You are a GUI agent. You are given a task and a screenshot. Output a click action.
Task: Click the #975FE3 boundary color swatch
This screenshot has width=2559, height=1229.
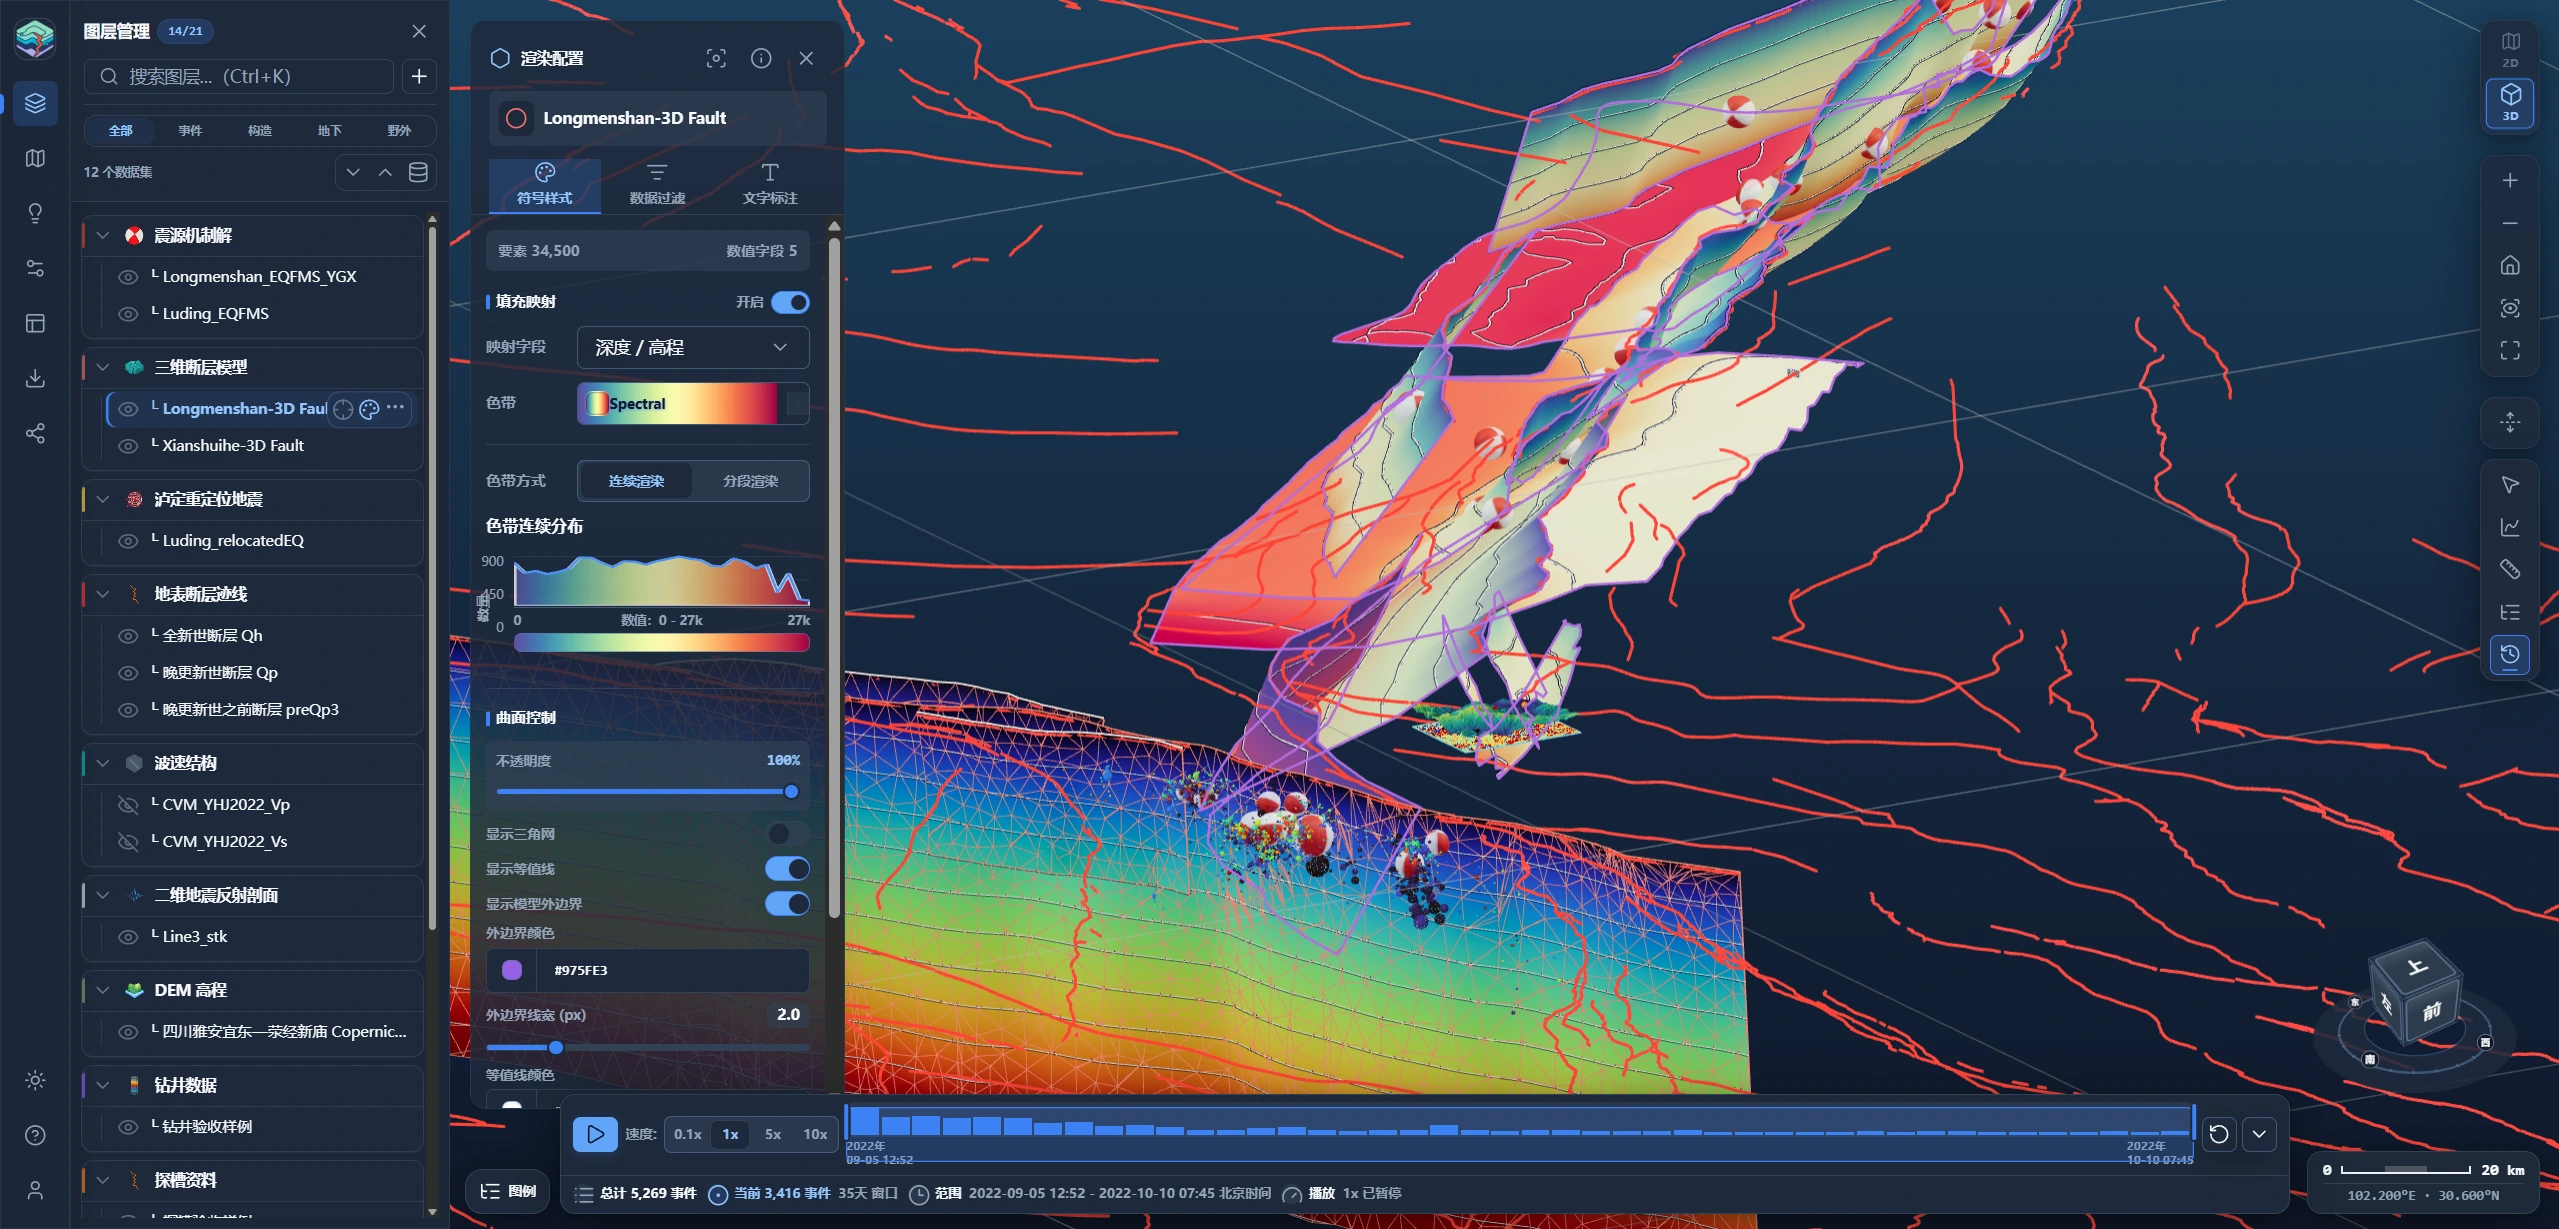point(512,970)
